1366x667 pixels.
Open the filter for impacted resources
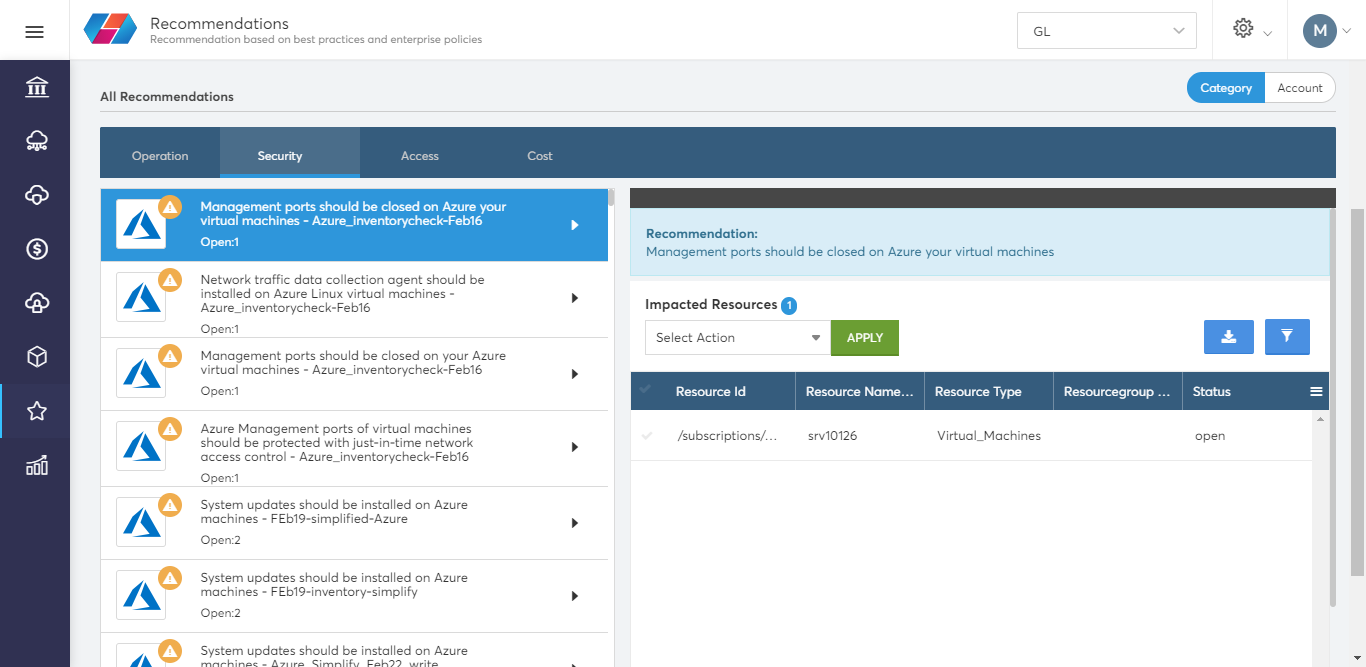tap(1287, 337)
